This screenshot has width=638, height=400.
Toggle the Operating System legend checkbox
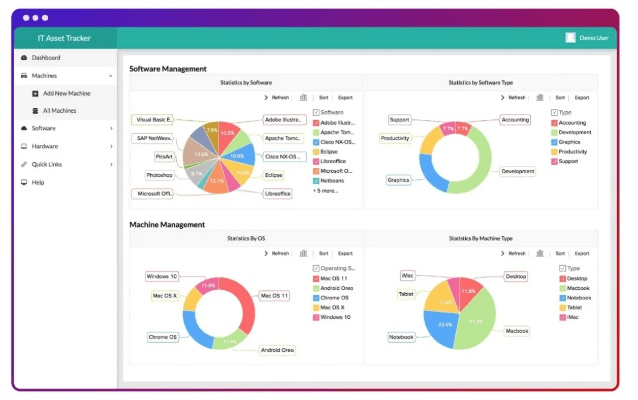[316, 268]
